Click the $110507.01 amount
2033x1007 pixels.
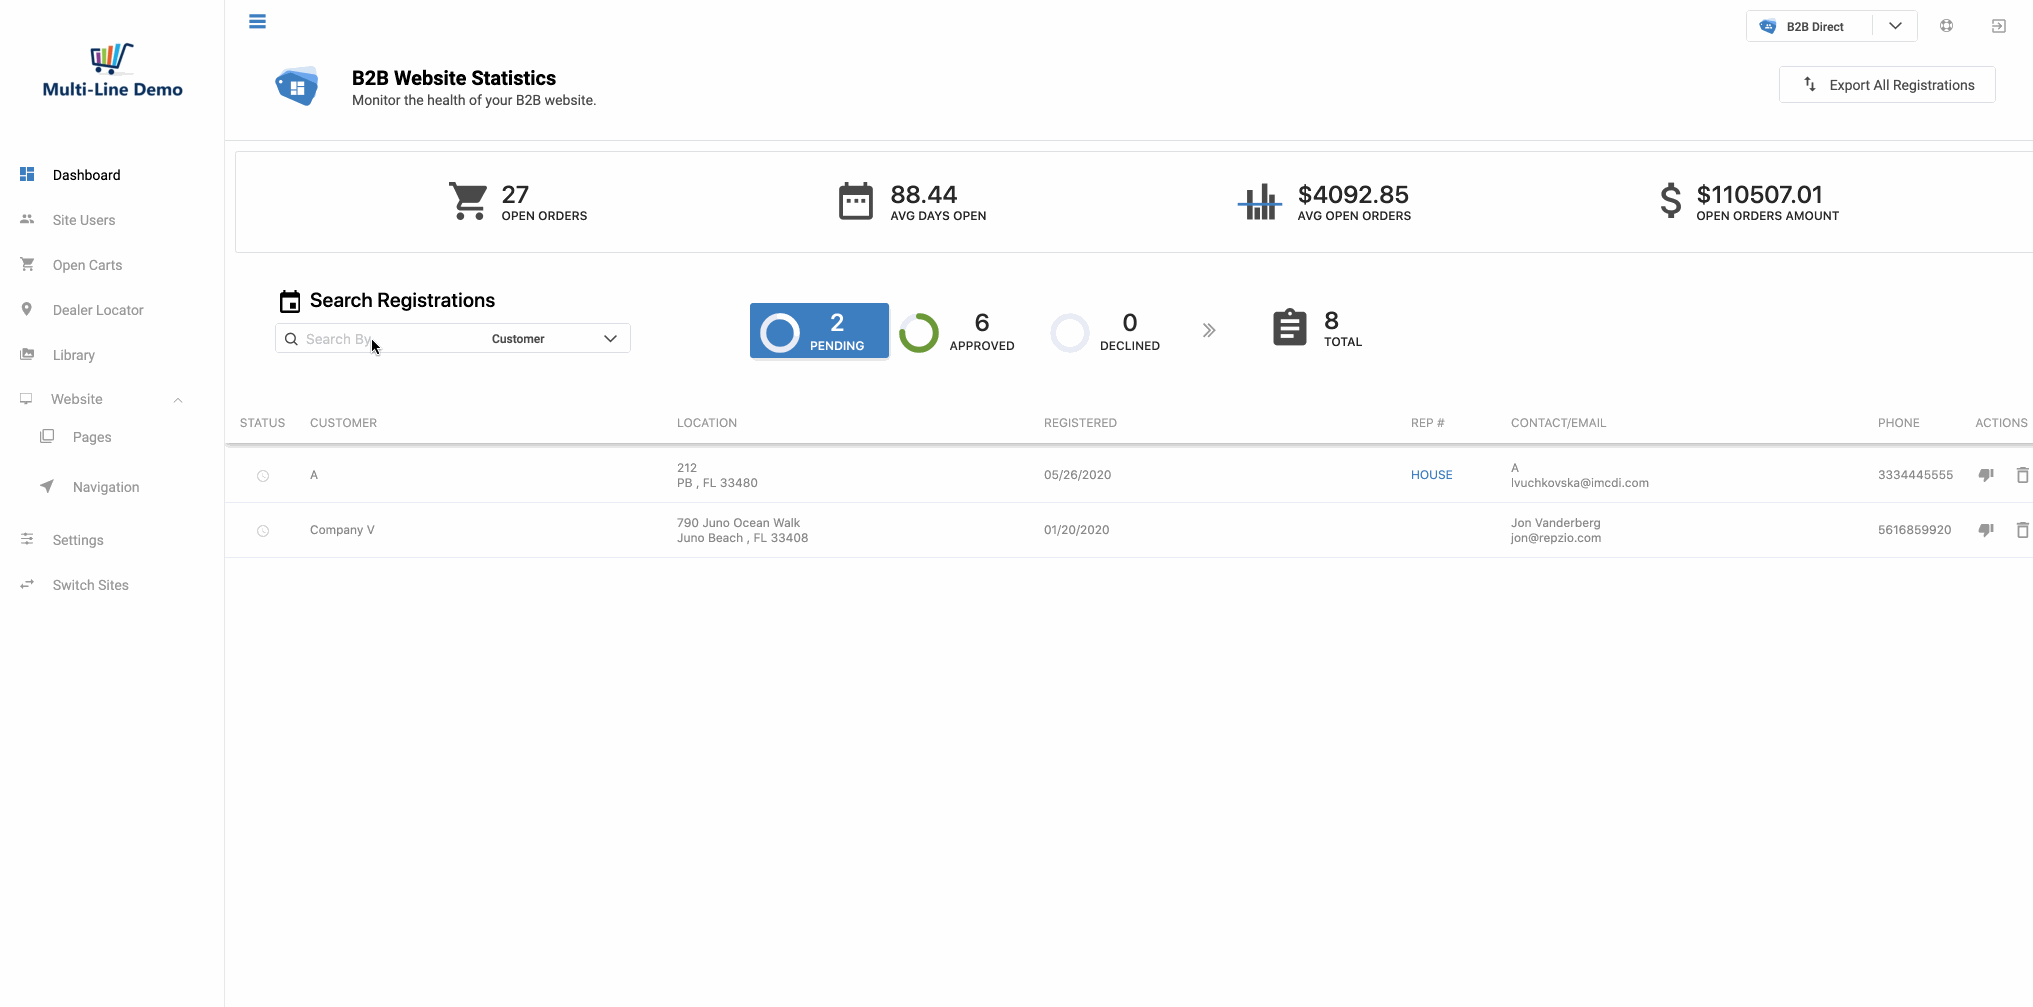pyautogui.click(x=1759, y=194)
